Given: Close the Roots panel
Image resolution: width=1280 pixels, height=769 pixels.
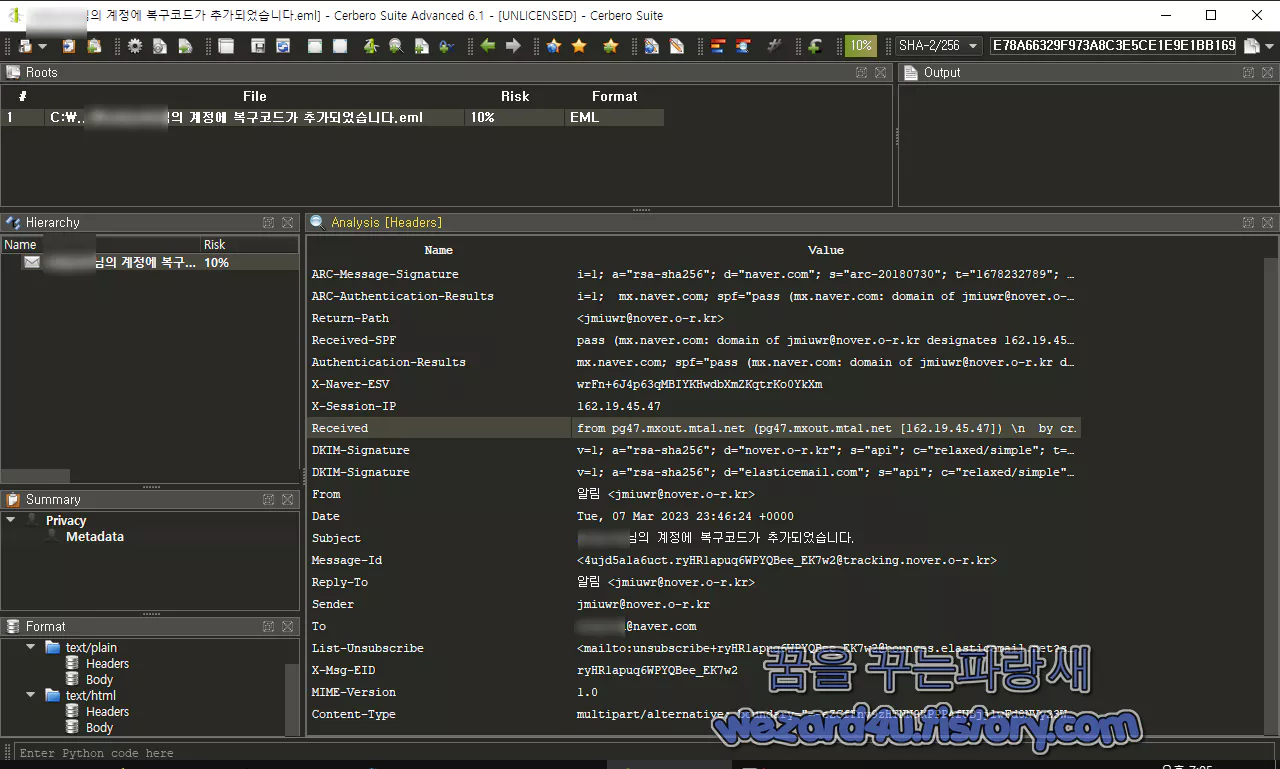Looking at the screenshot, I should point(880,72).
